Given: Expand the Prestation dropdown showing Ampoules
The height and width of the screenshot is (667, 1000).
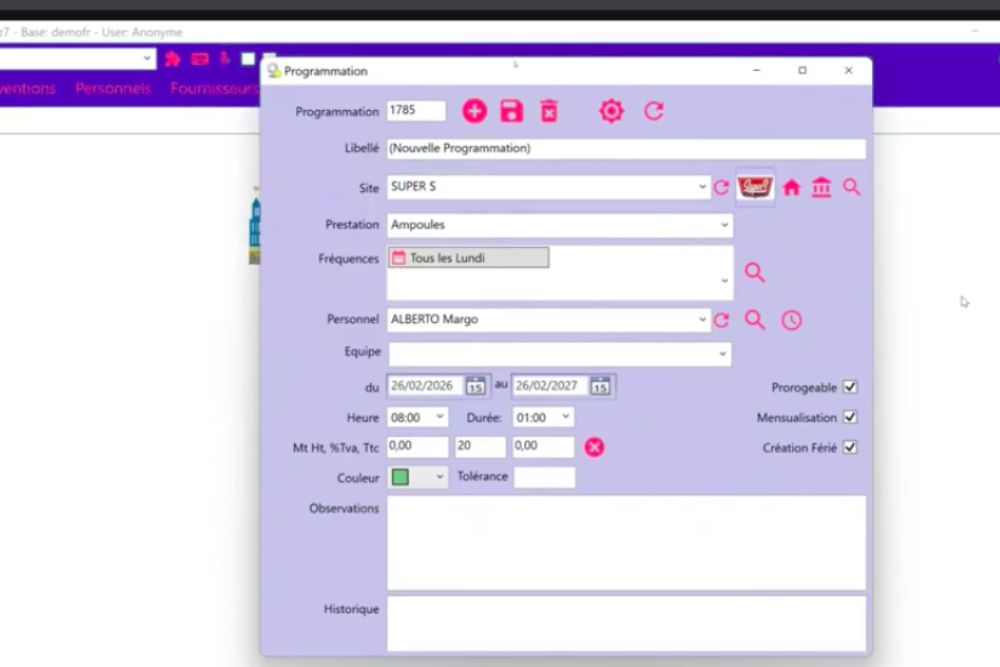Looking at the screenshot, I should [723, 225].
